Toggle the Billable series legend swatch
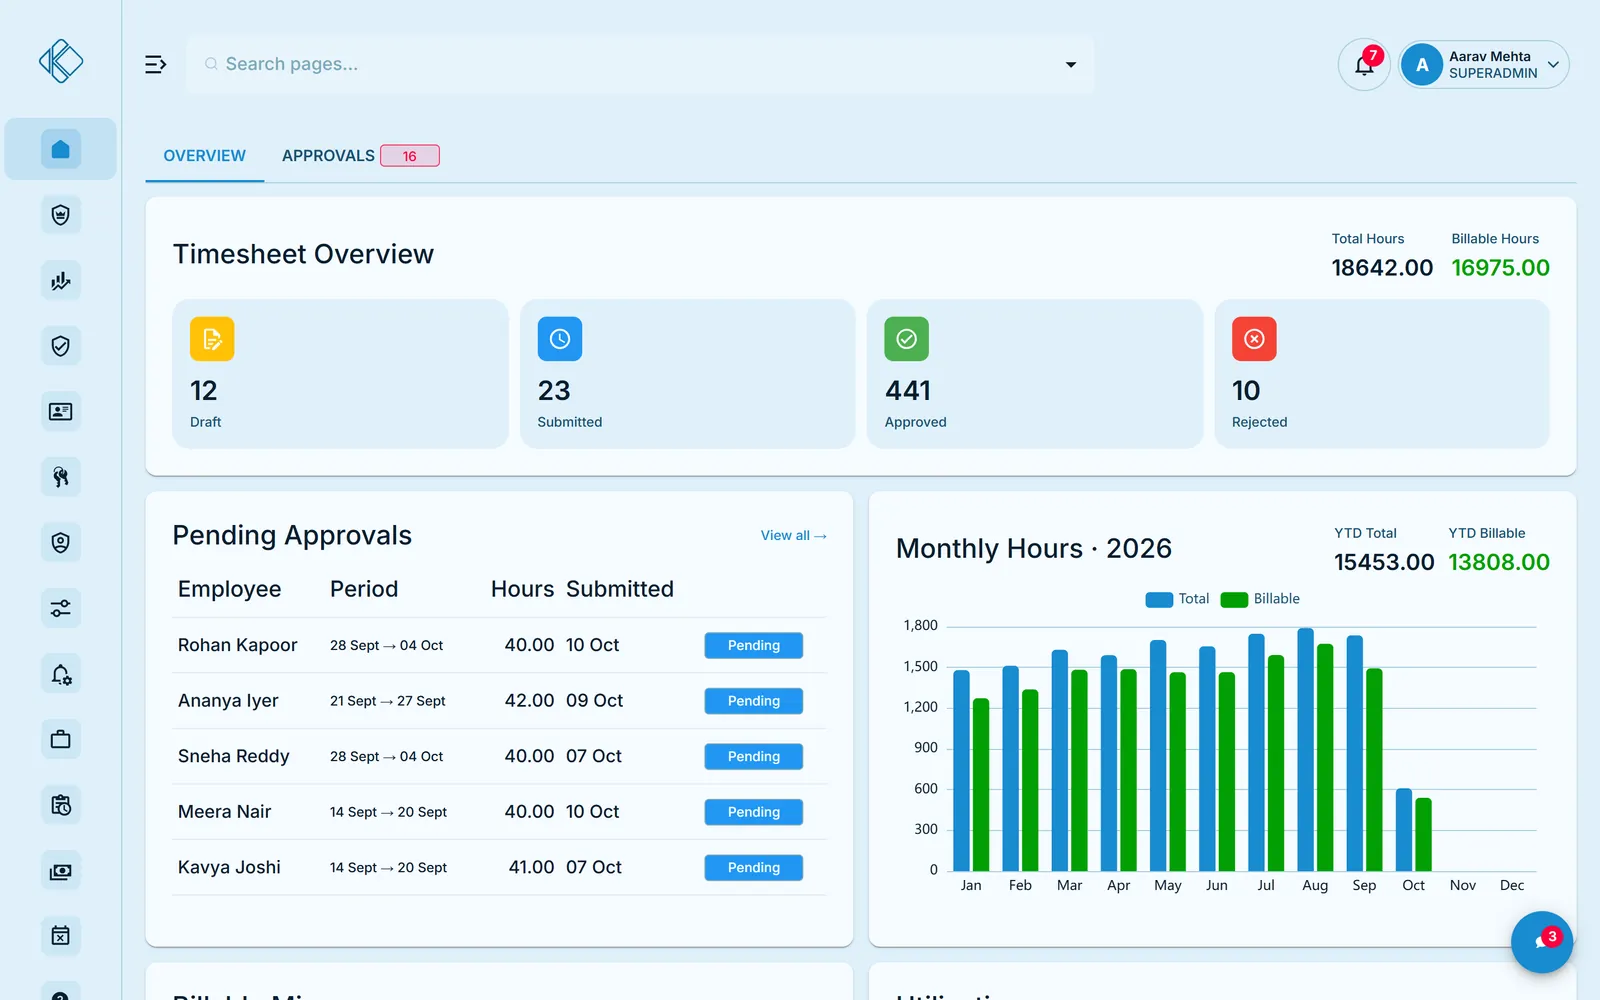1600x1000 pixels. [1234, 599]
